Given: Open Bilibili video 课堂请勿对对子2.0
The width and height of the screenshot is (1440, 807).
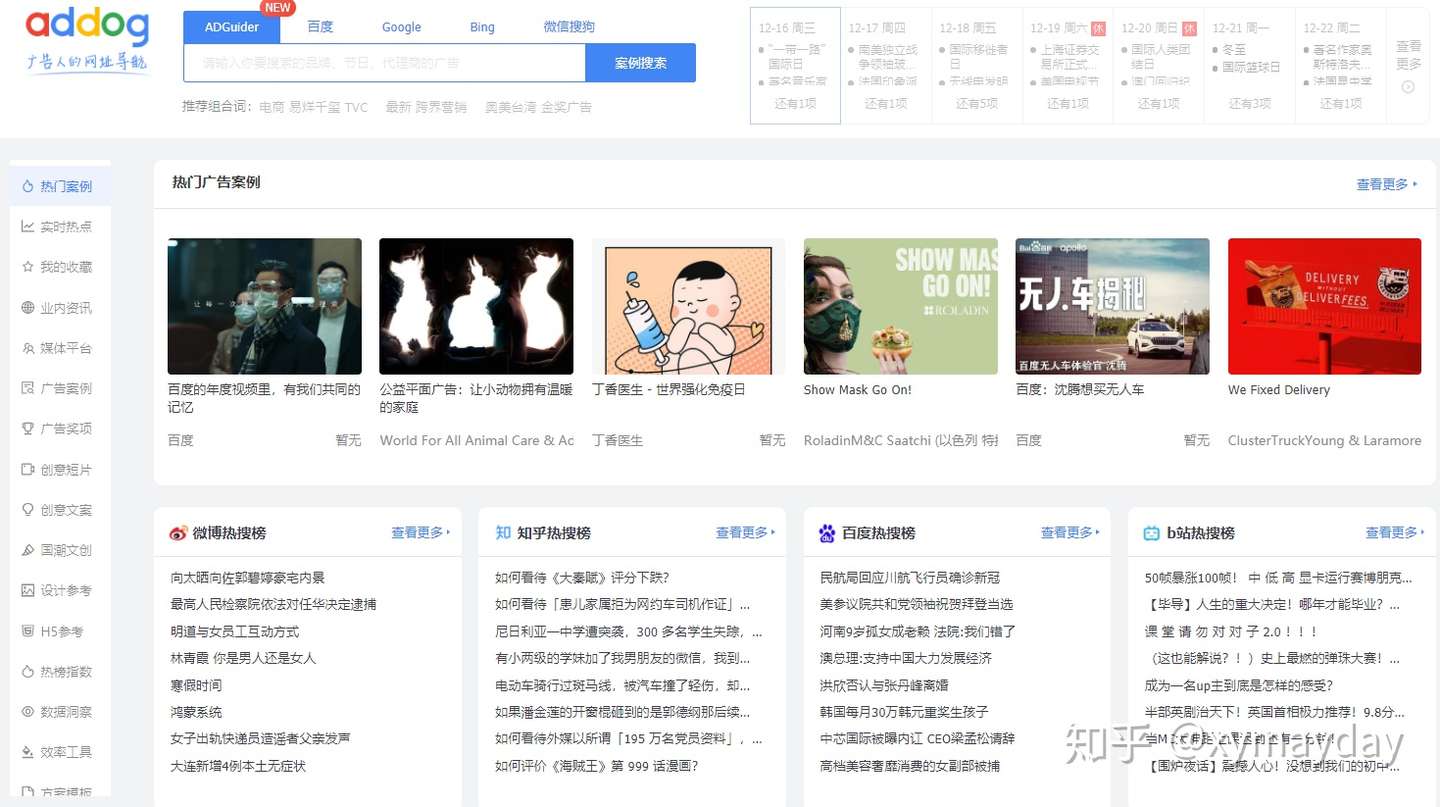Looking at the screenshot, I should point(1232,632).
